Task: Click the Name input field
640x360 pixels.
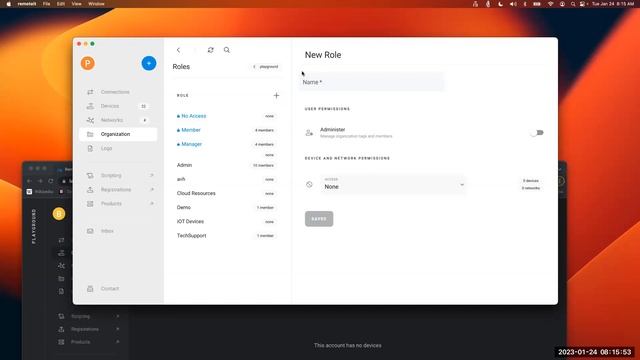Action: point(372,82)
